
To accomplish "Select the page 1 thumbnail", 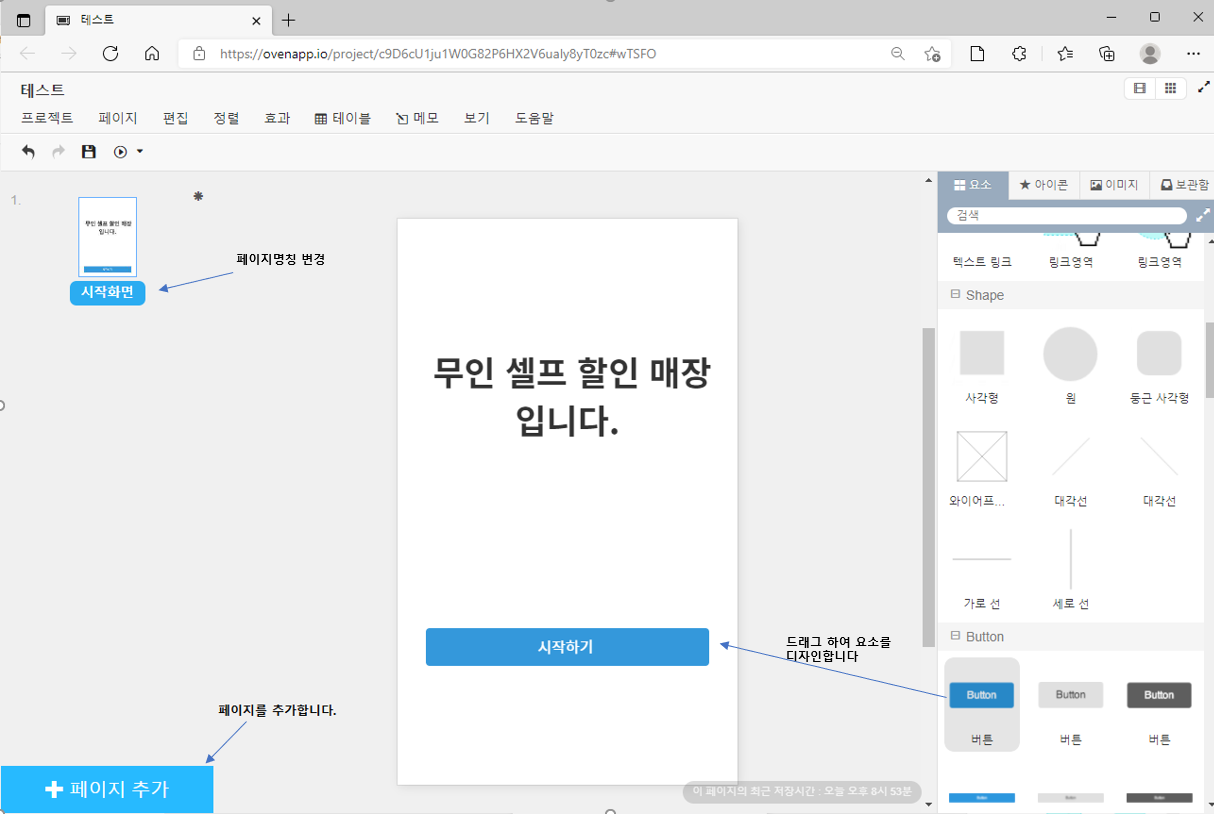I will [x=108, y=237].
